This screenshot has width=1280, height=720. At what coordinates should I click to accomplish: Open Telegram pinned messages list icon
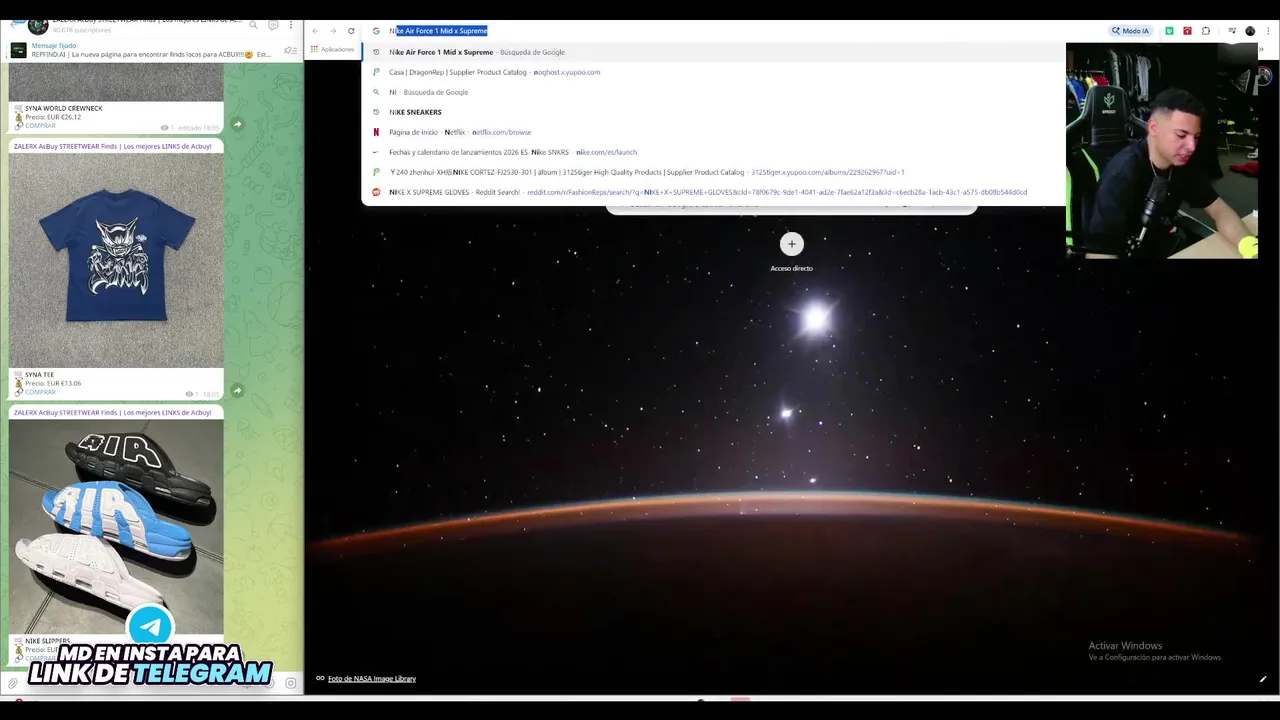290,50
